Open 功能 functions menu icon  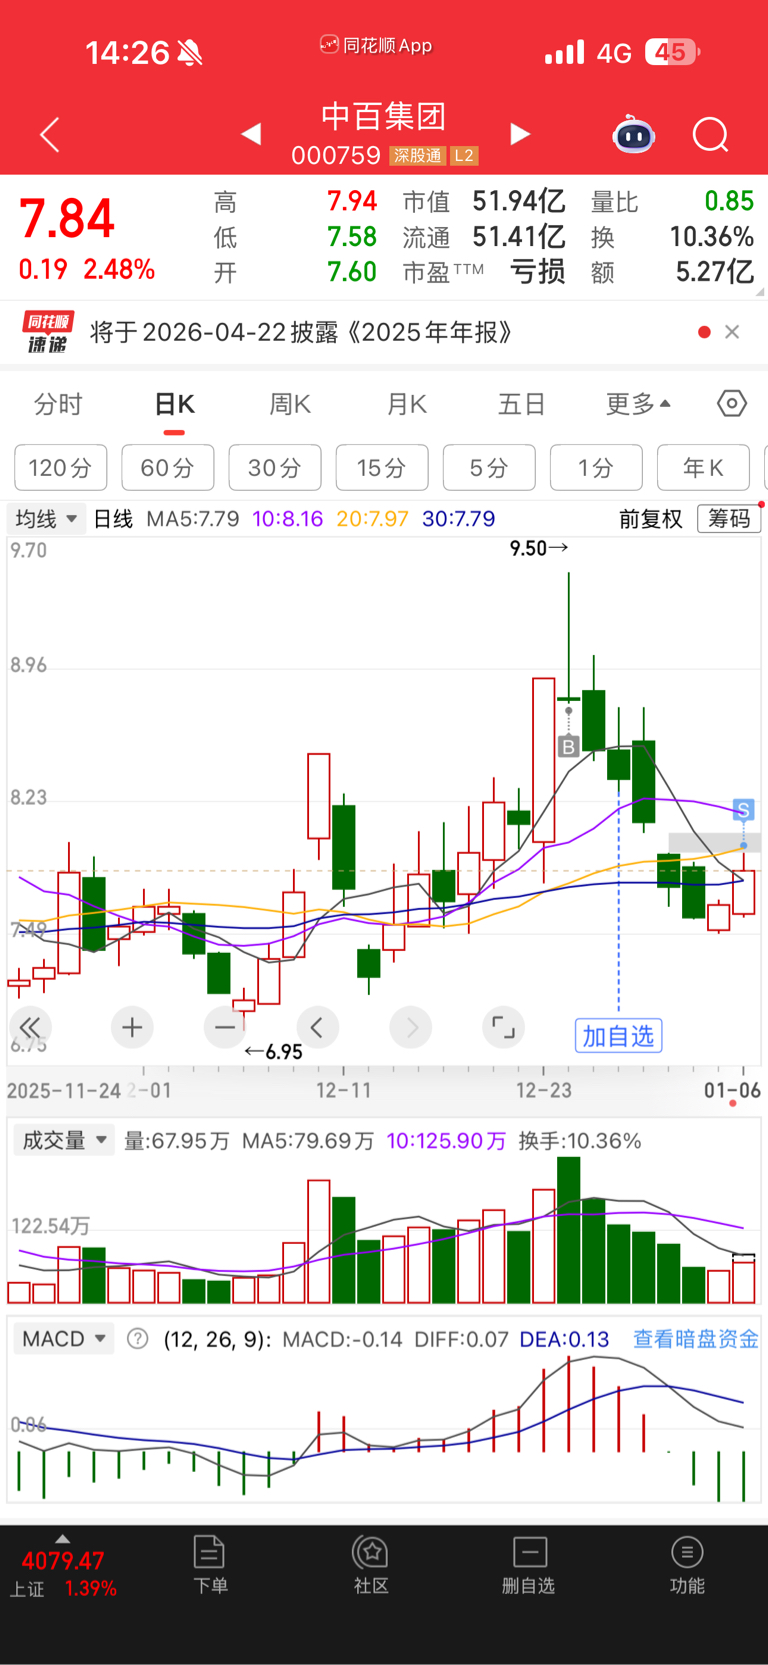pos(687,1565)
